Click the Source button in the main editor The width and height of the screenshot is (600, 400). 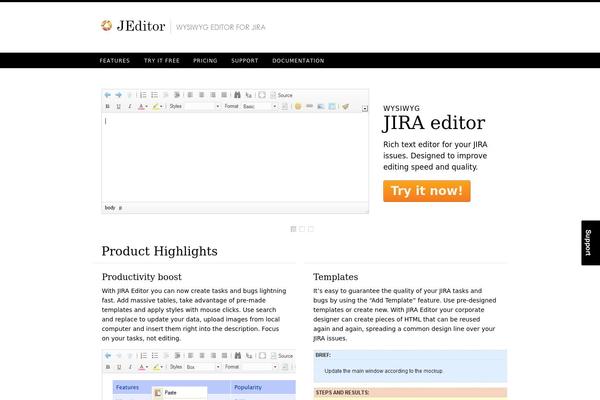tap(282, 95)
